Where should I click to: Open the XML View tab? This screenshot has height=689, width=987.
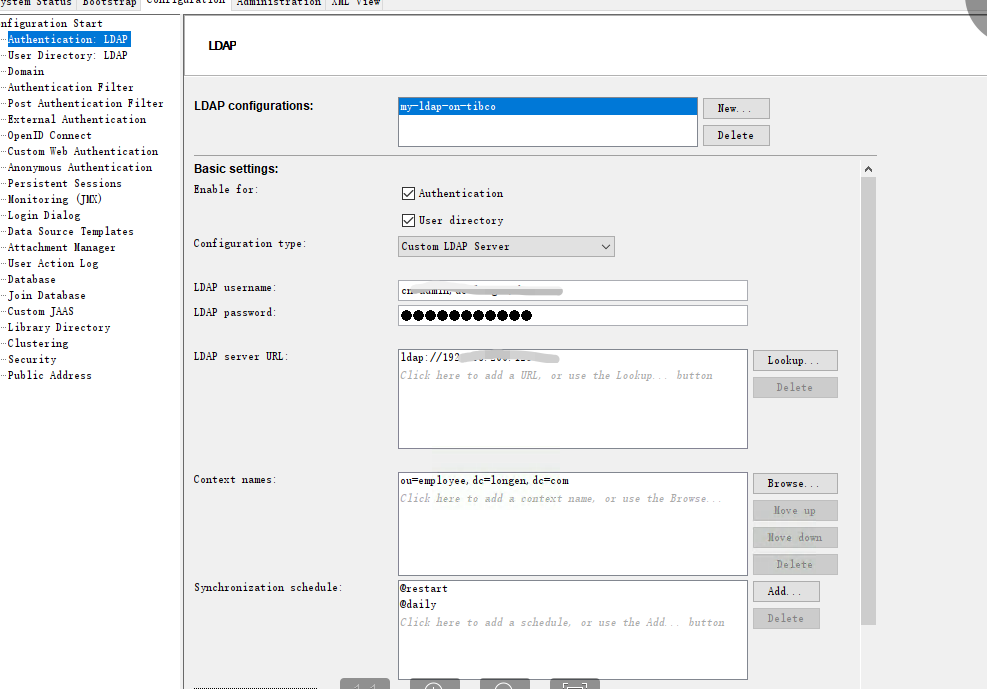(356, 3)
